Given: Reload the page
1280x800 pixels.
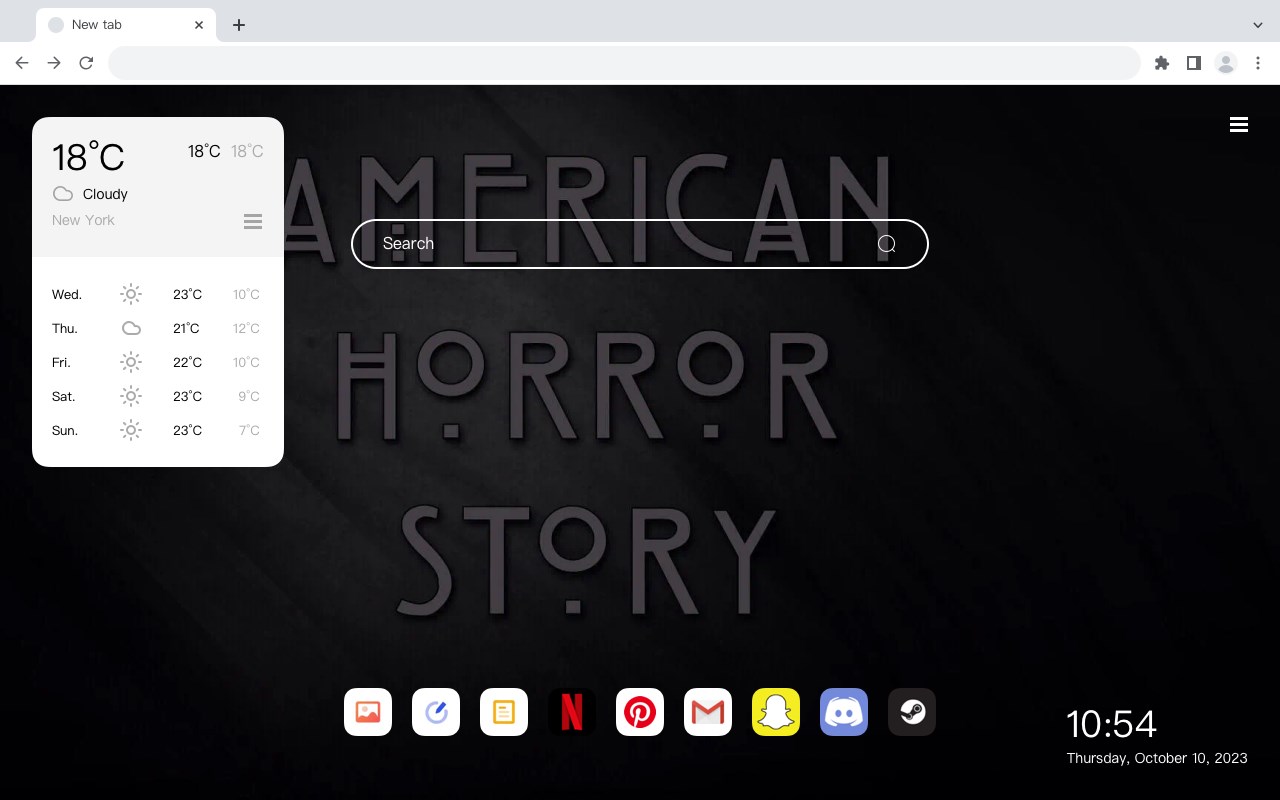Looking at the screenshot, I should [x=86, y=63].
